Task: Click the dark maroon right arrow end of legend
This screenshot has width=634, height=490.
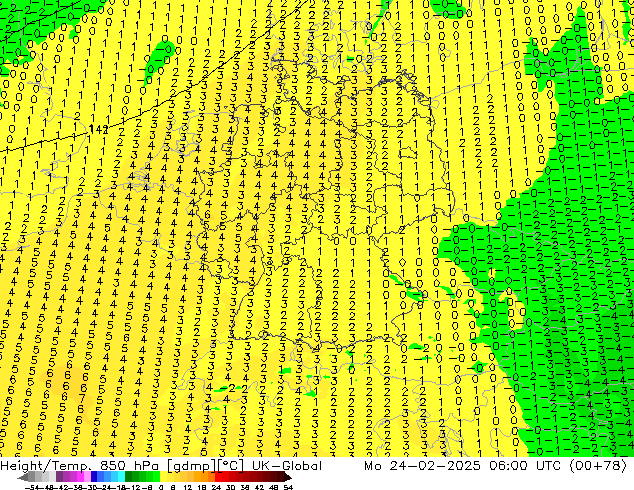Action: [x=288, y=477]
